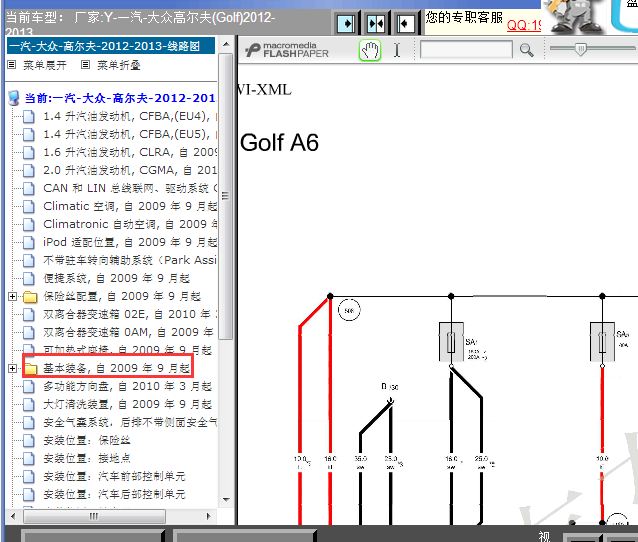
Task: Open 2.0 升汽油发动机, CGMA entry
Action: tap(130, 170)
